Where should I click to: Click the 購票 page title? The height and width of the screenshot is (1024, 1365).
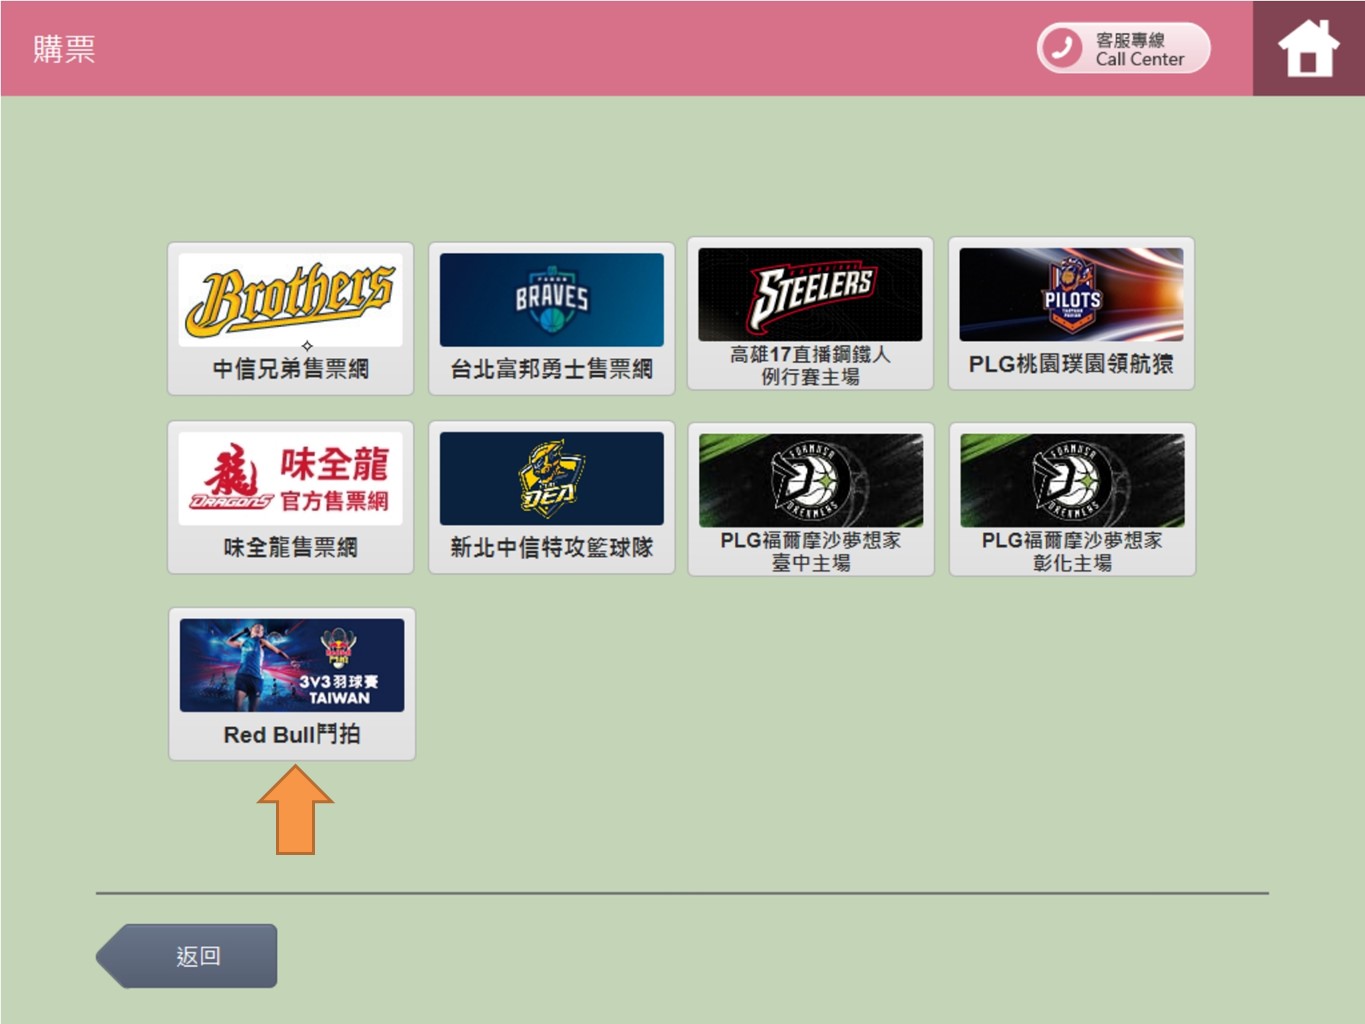tap(64, 48)
